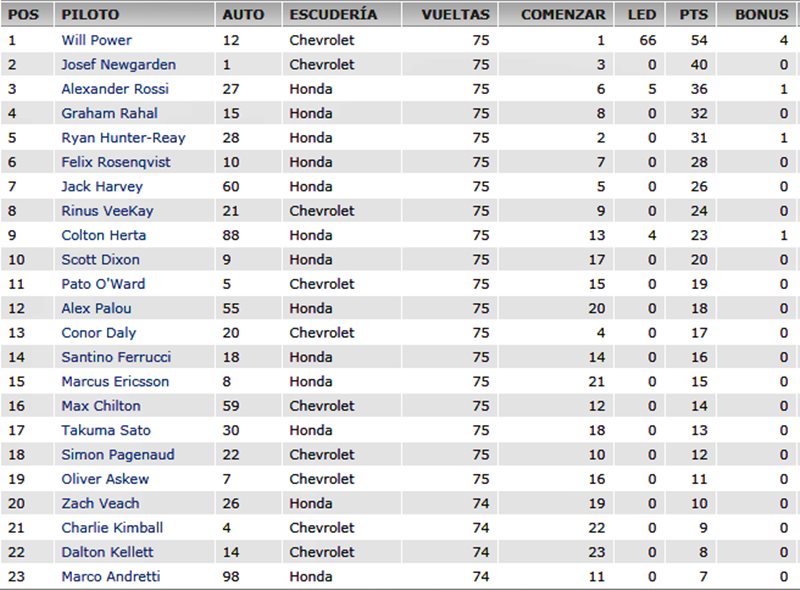This screenshot has height=590, width=800.
Task: Click the Pato O'Ward link
Action: click(103, 284)
